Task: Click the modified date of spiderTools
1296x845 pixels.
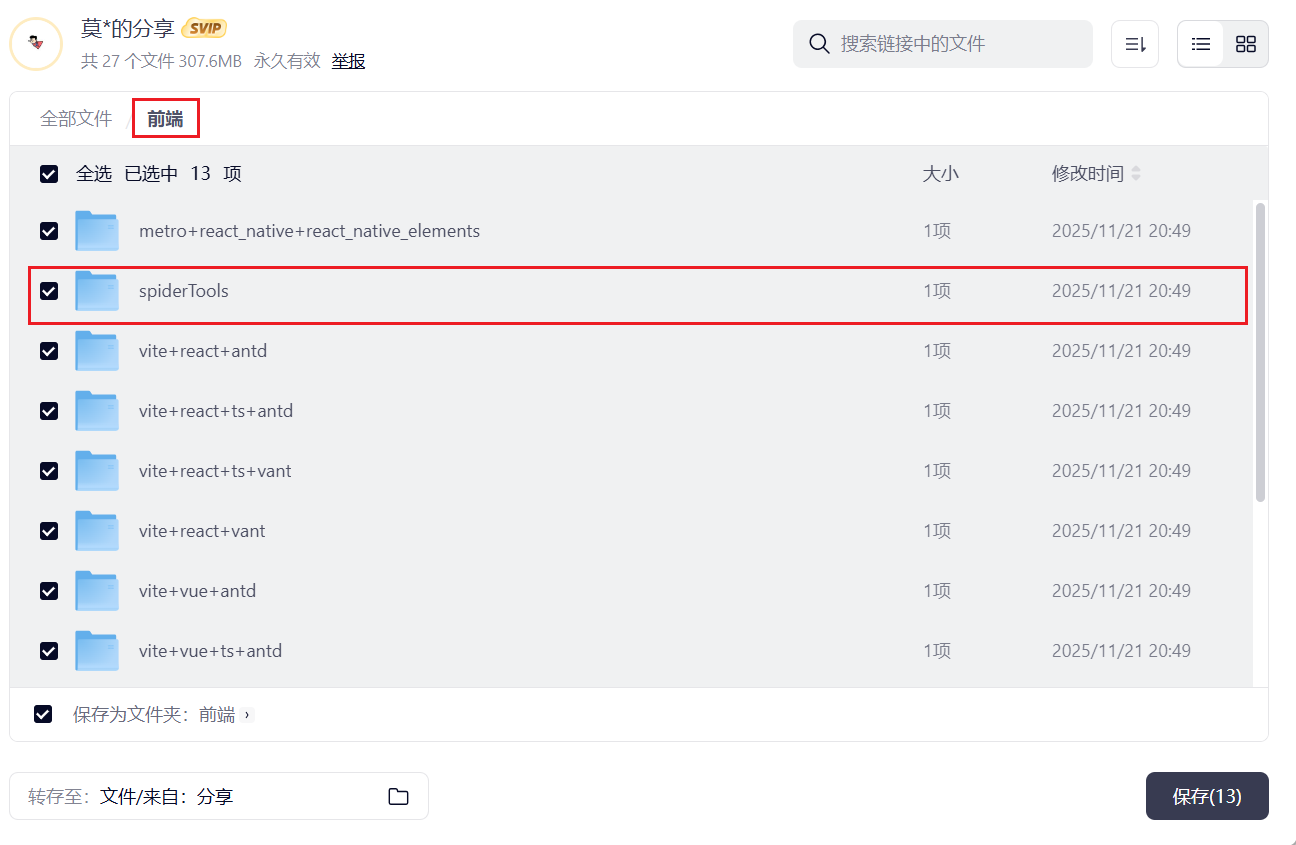Action: point(1121,291)
